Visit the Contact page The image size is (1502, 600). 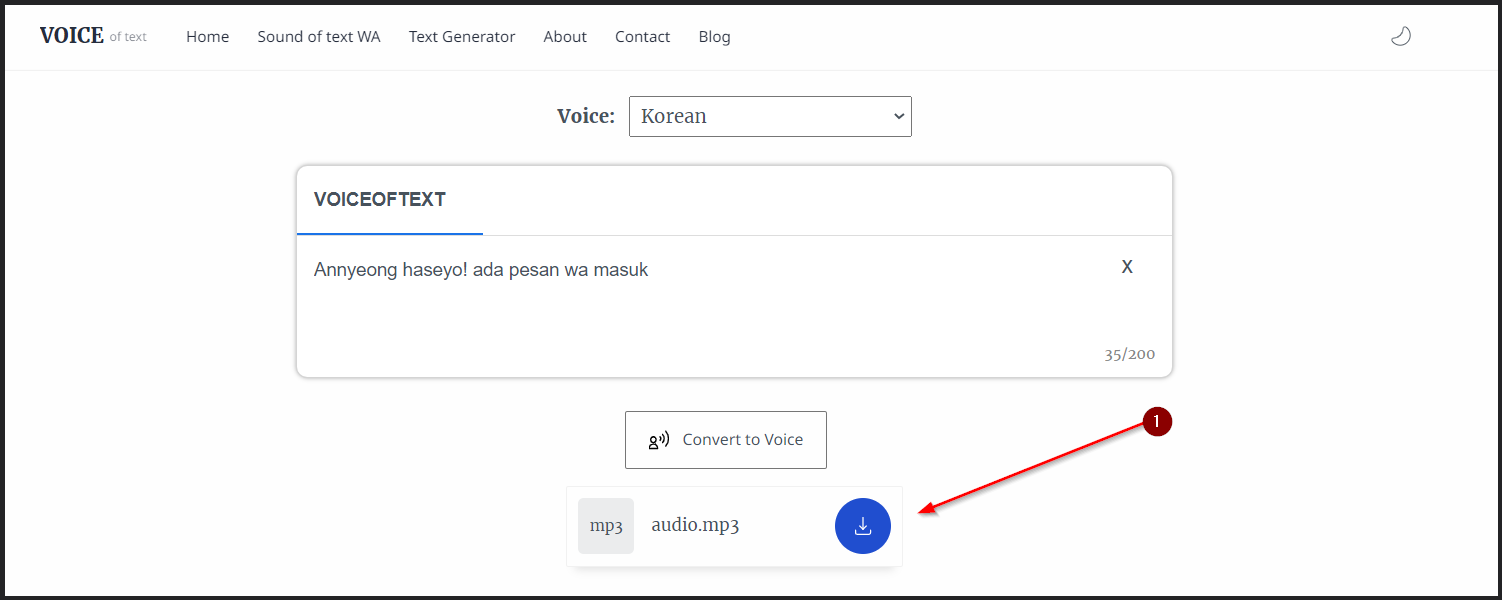pos(642,36)
